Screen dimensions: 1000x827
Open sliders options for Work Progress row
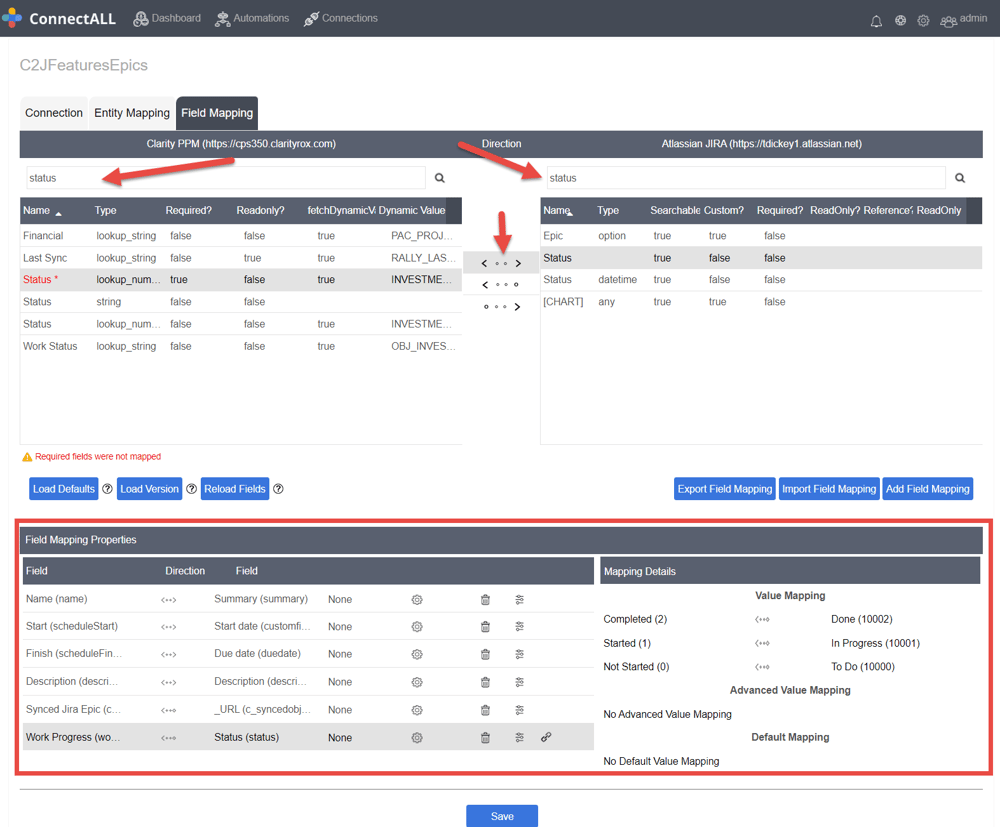coord(520,738)
